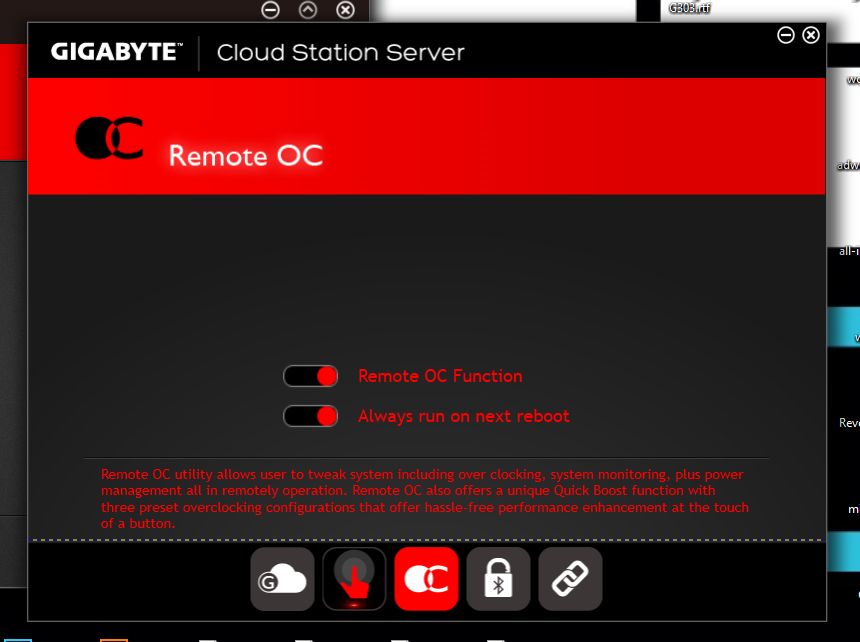Select the G303.rtf desktop file
860x642 pixels.
[689, 8]
